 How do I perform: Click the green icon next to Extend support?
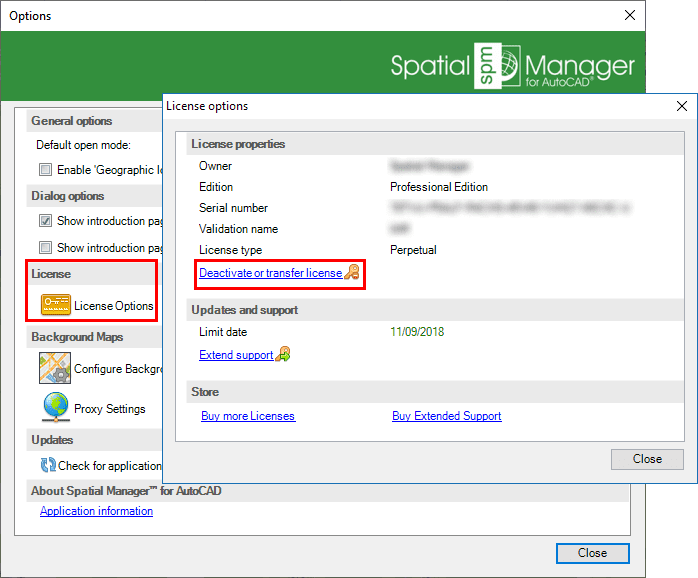pyautogui.click(x=283, y=355)
